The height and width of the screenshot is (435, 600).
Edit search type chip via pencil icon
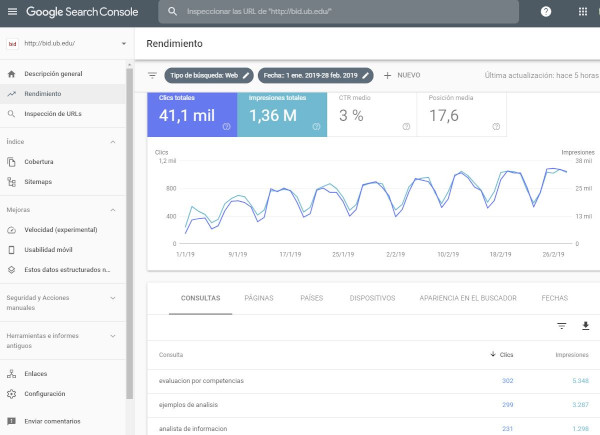click(246, 75)
